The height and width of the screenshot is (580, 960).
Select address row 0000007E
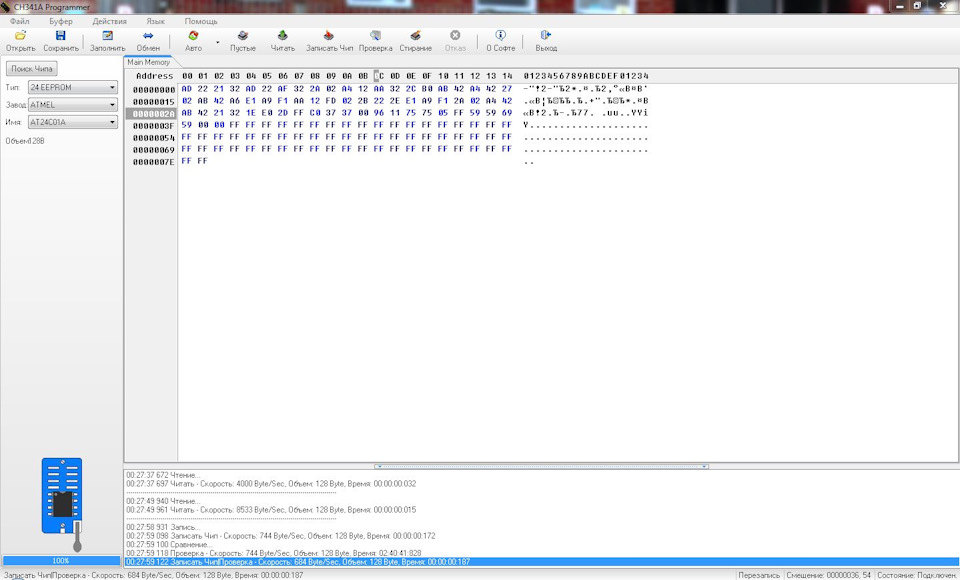(153, 162)
